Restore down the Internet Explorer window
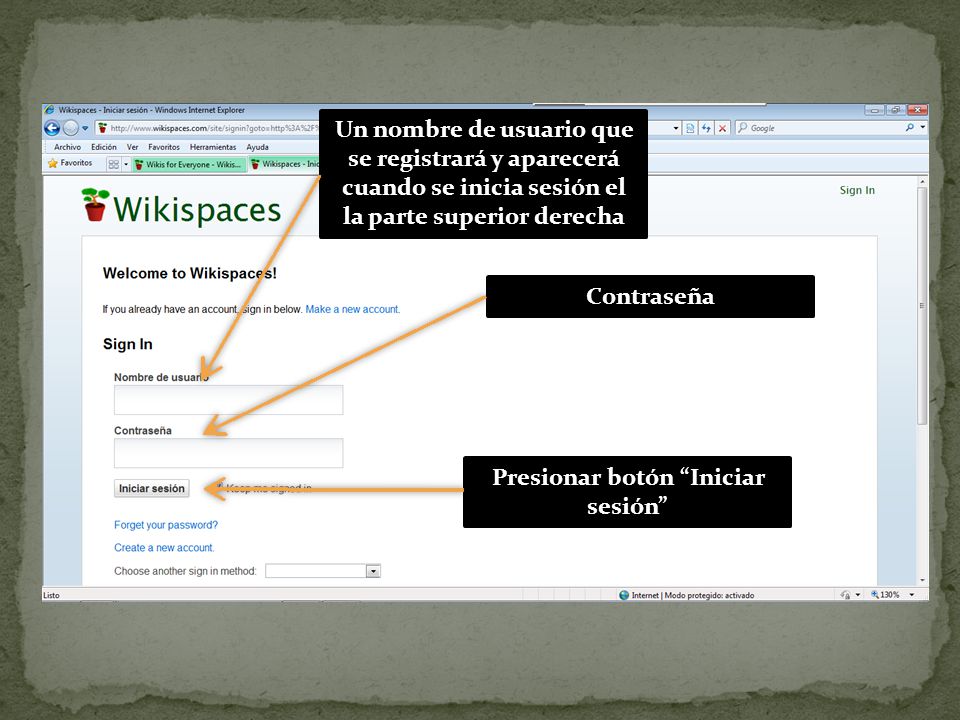 pos(895,110)
